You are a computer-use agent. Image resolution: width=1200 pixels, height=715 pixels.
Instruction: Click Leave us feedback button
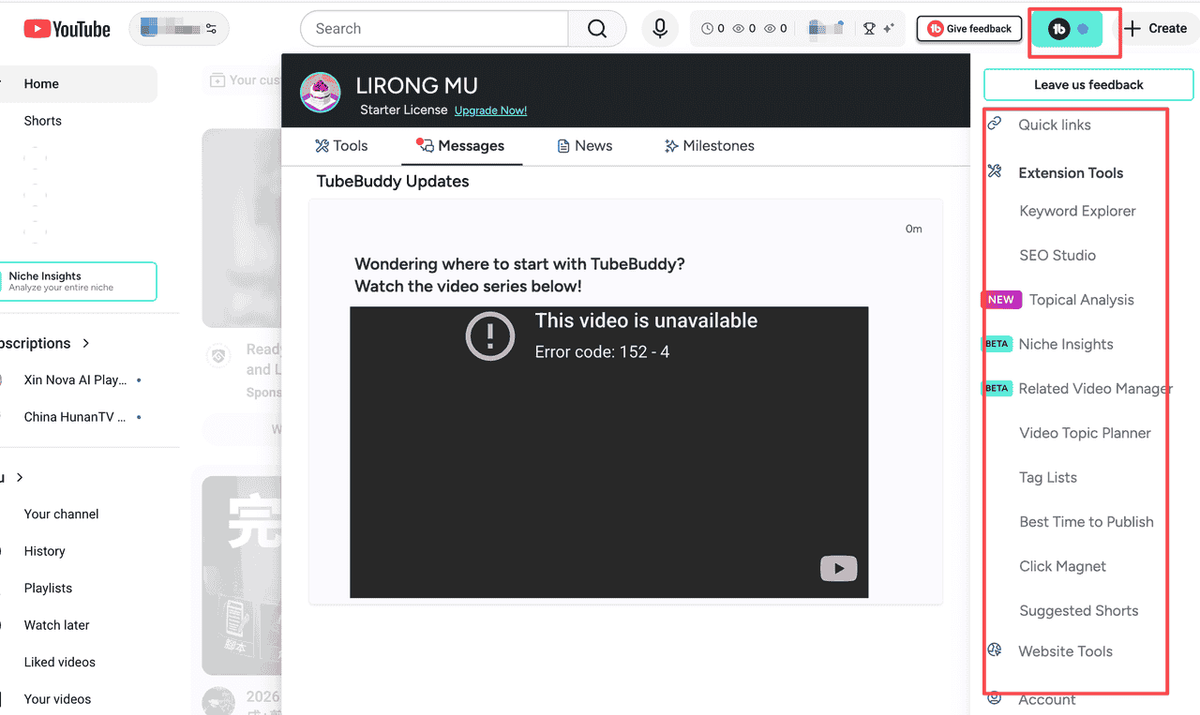[1088, 85]
